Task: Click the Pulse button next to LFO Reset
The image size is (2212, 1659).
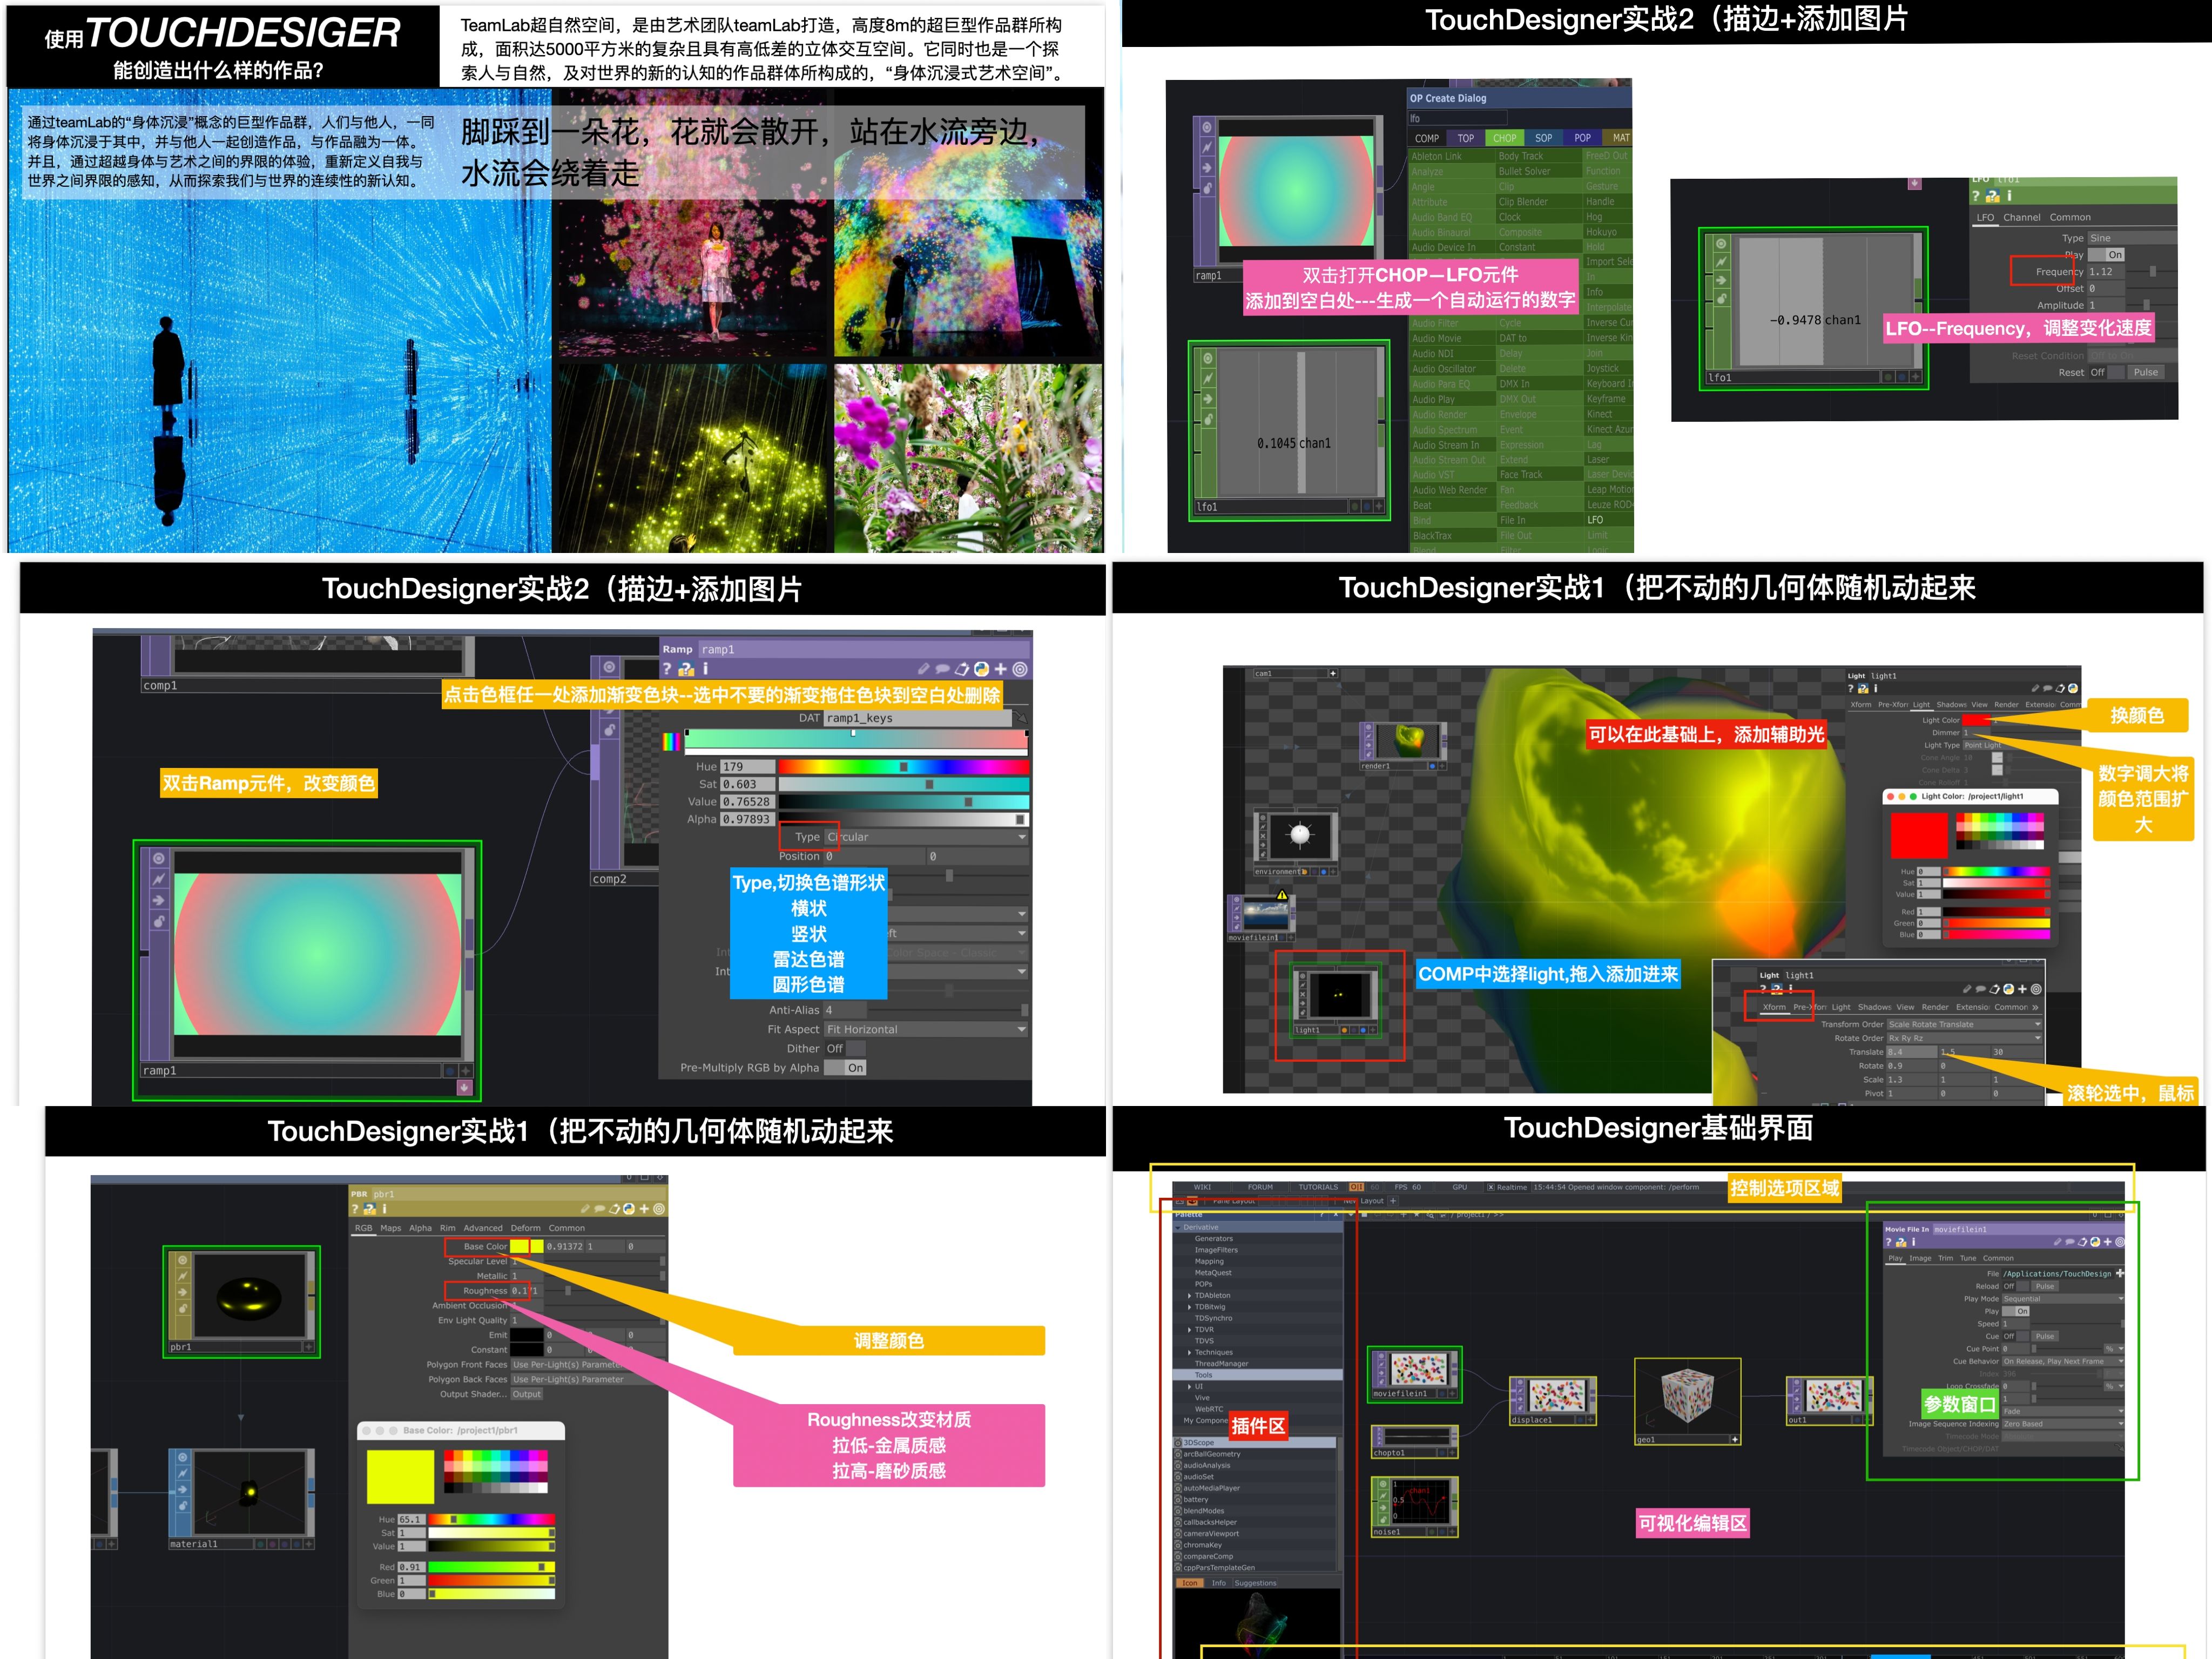Action: pos(2146,372)
